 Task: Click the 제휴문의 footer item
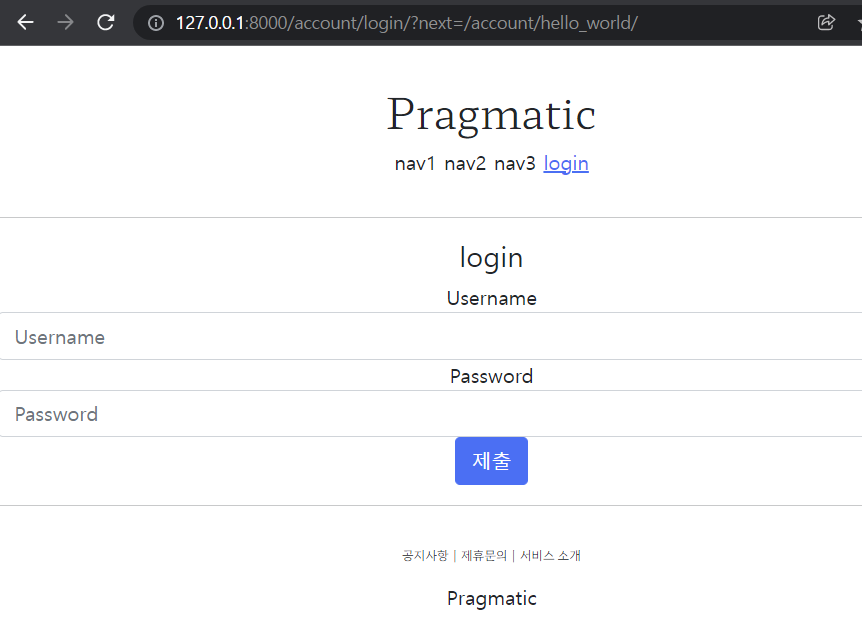pyautogui.click(x=484, y=556)
